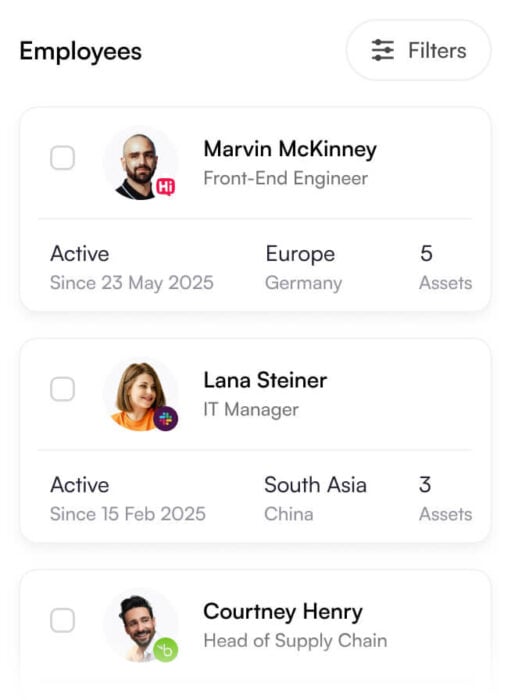This screenshot has width=511, height=700.
Task: Click the Slack badge on Lana's avatar
Action: (166, 419)
